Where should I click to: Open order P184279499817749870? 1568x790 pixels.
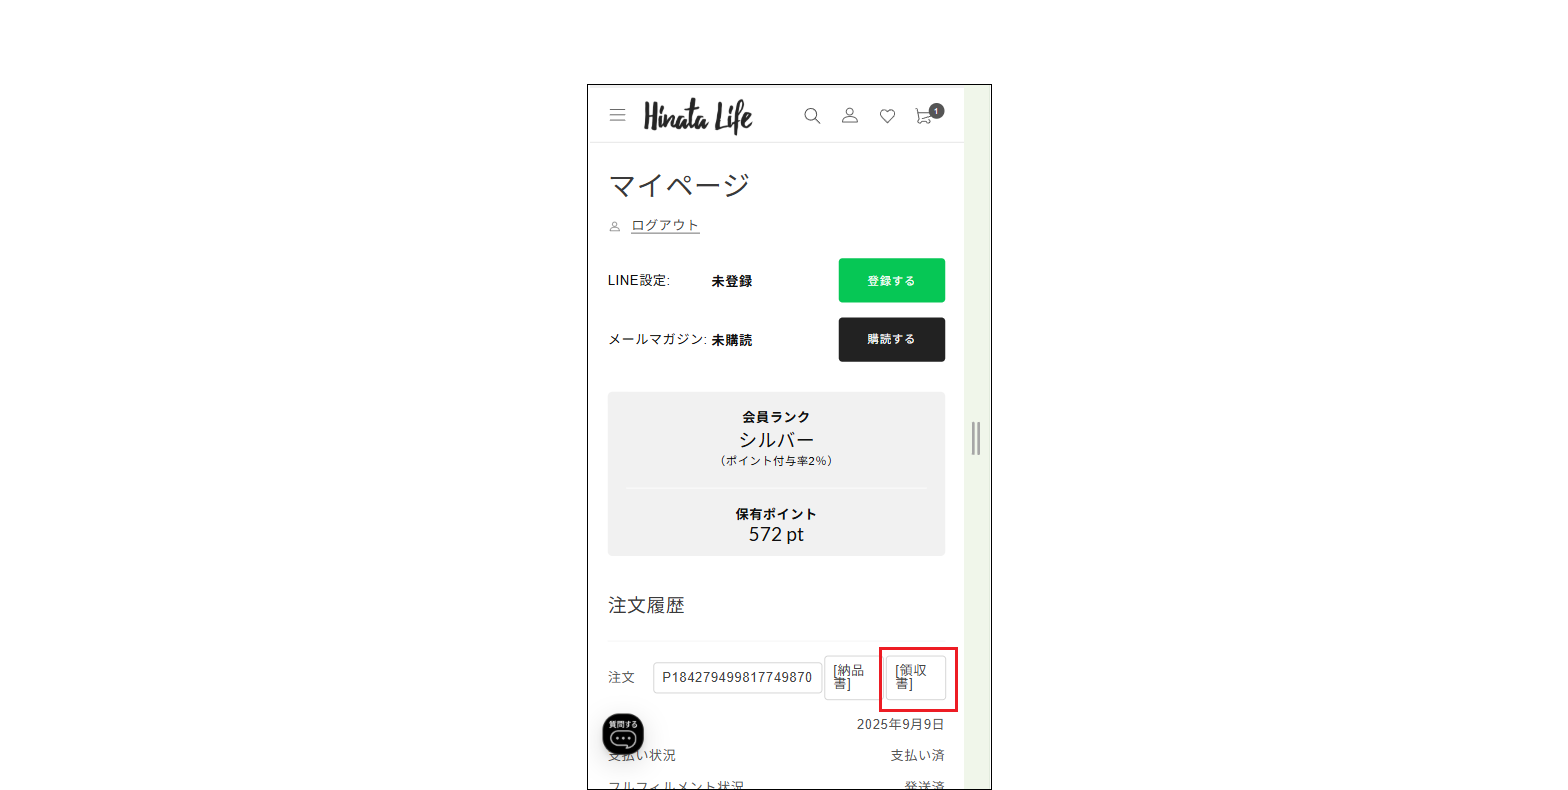click(x=737, y=677)
